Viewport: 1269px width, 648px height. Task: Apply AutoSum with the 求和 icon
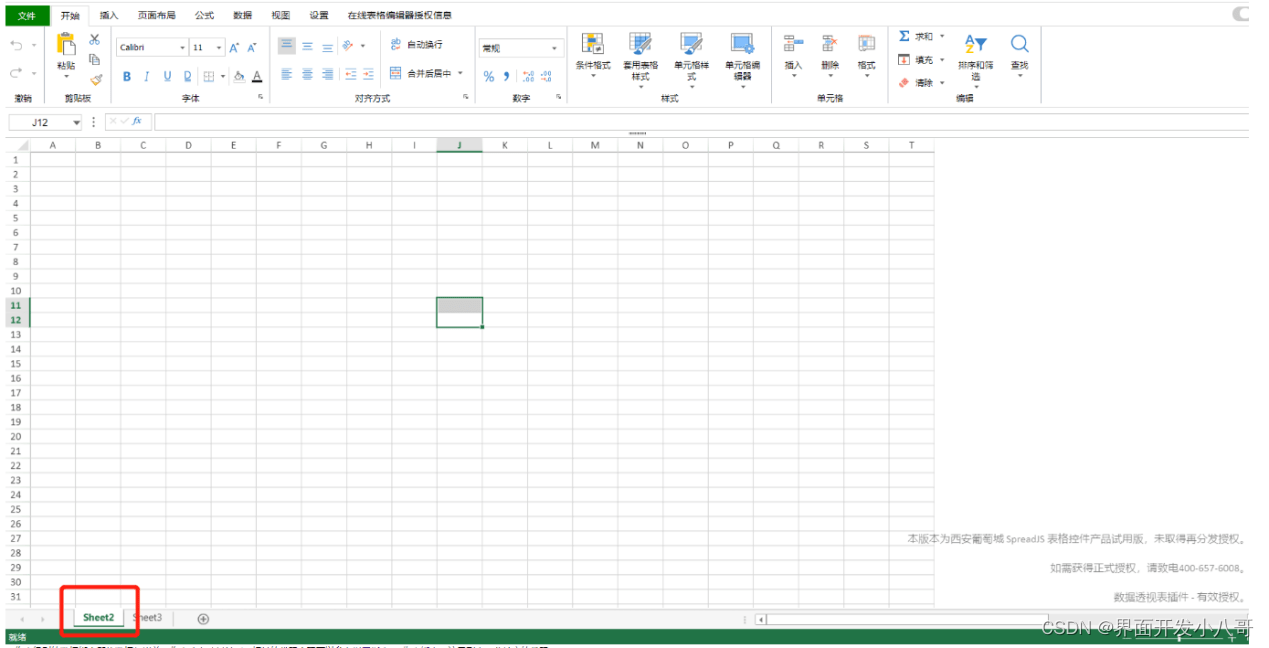click(904, 36)
